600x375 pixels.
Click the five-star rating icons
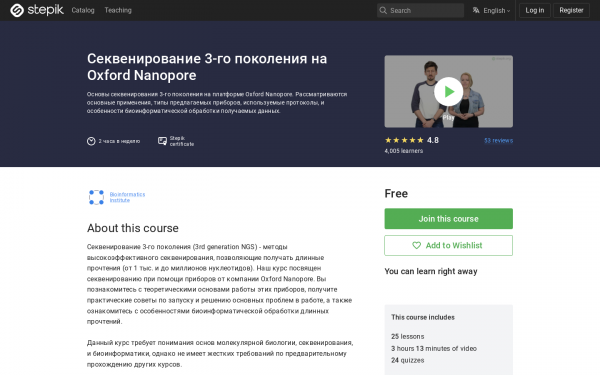click(404, 140)
